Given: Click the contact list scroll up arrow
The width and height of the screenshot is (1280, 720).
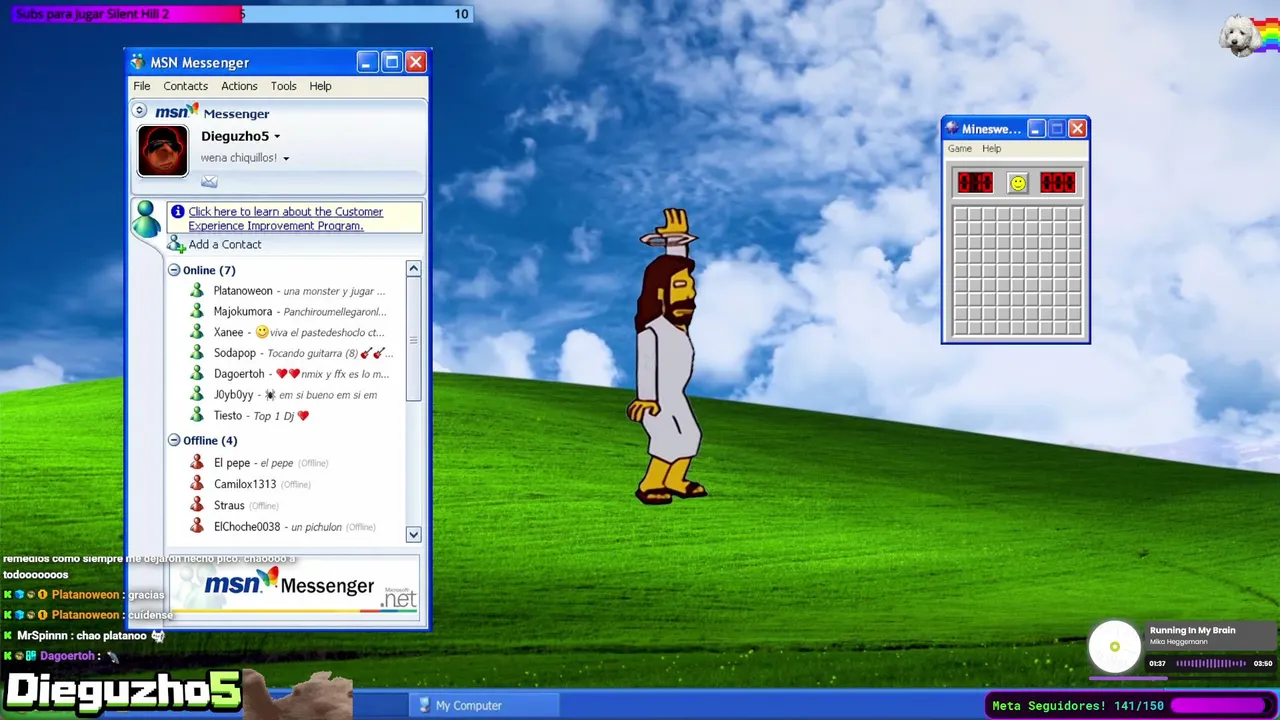Looking at the screenshot, I should [x=413, y=269].
